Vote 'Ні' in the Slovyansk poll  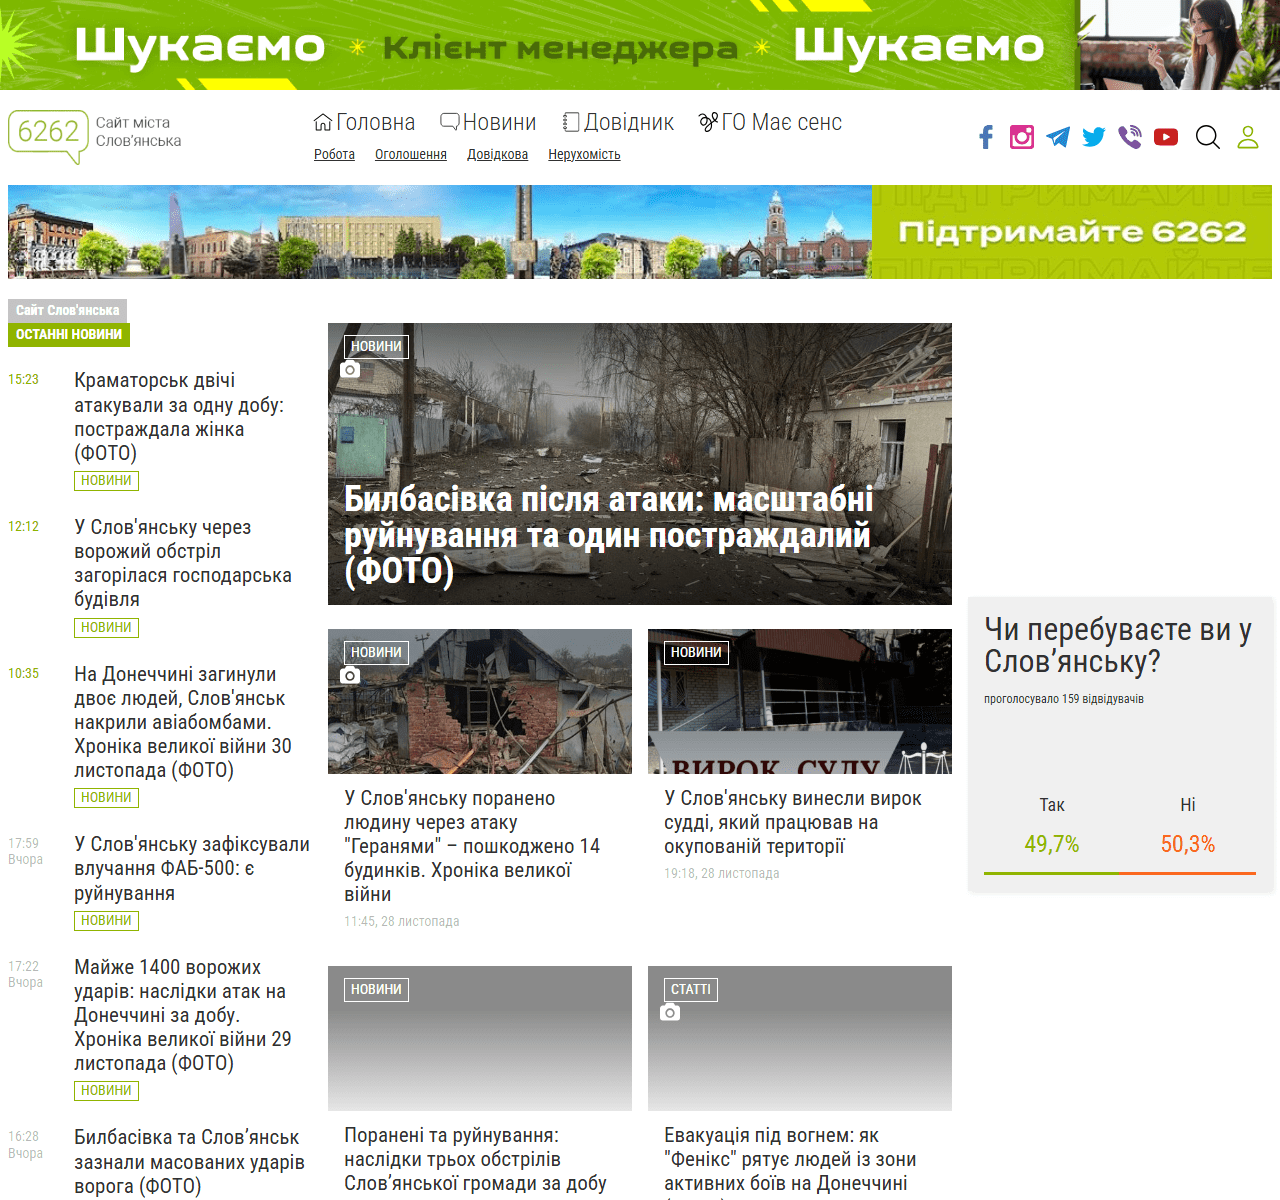(1187, 805)
